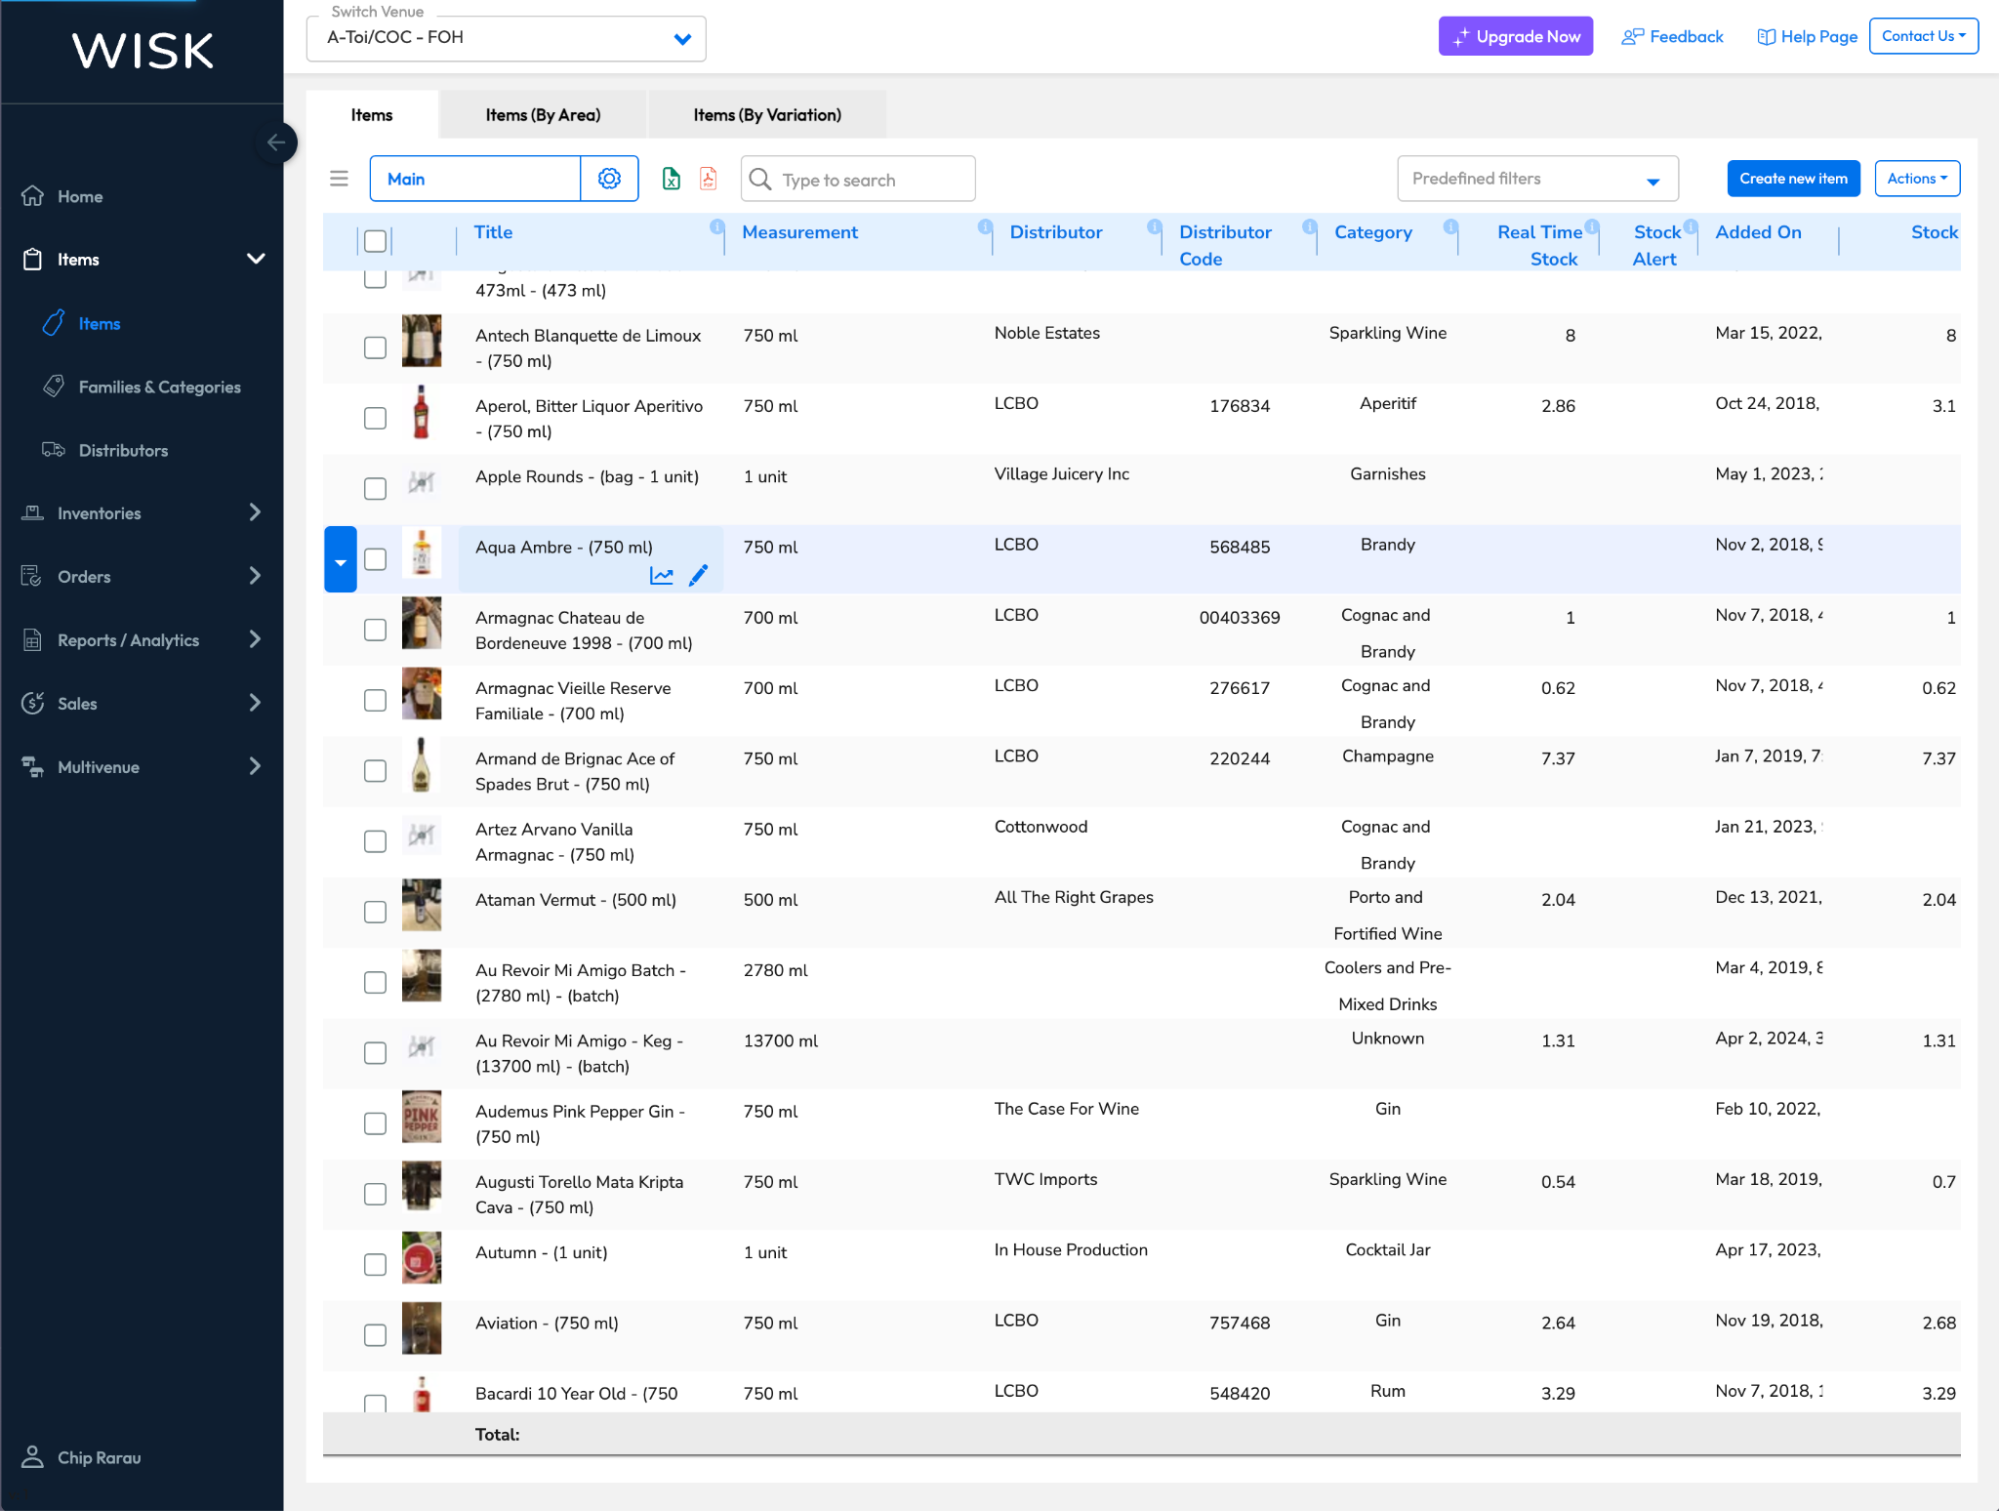The image size is (1999, 1511).
Task: Click the Create new item button
Action: pos(1793,178)
